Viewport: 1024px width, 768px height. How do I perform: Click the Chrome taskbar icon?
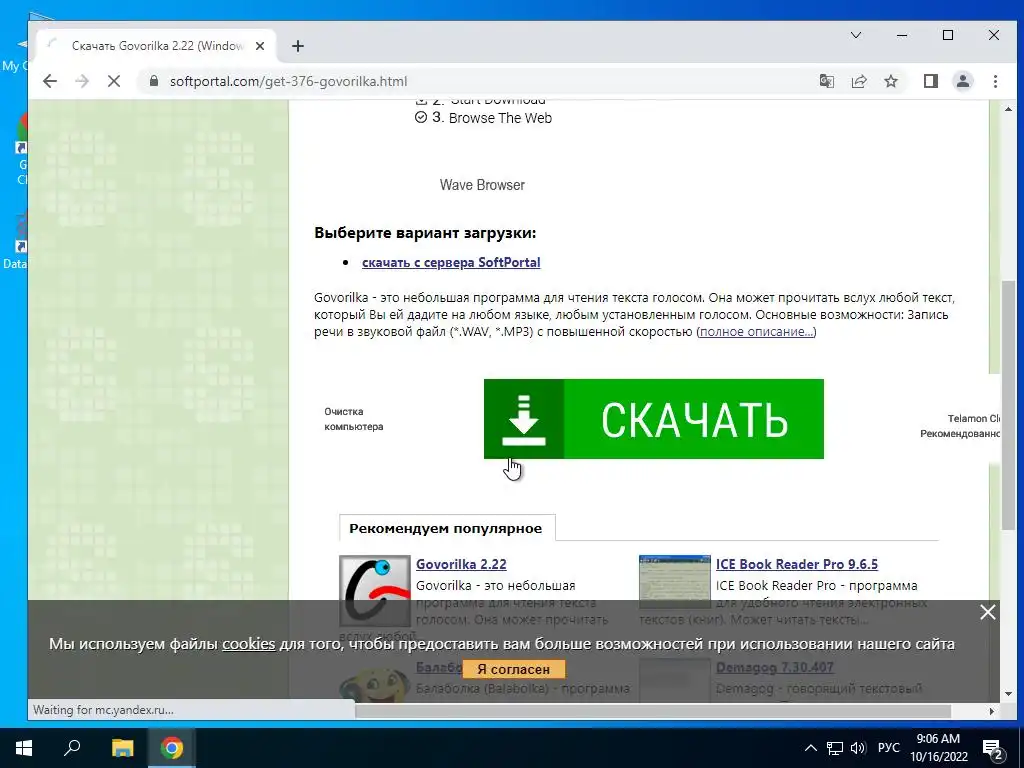(172, 748)
